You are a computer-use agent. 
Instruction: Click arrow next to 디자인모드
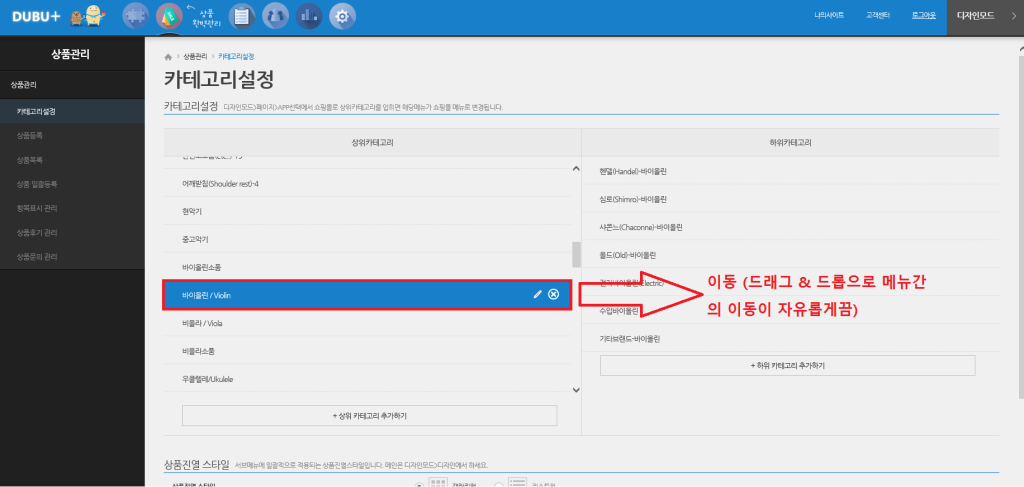point(1012,16)
